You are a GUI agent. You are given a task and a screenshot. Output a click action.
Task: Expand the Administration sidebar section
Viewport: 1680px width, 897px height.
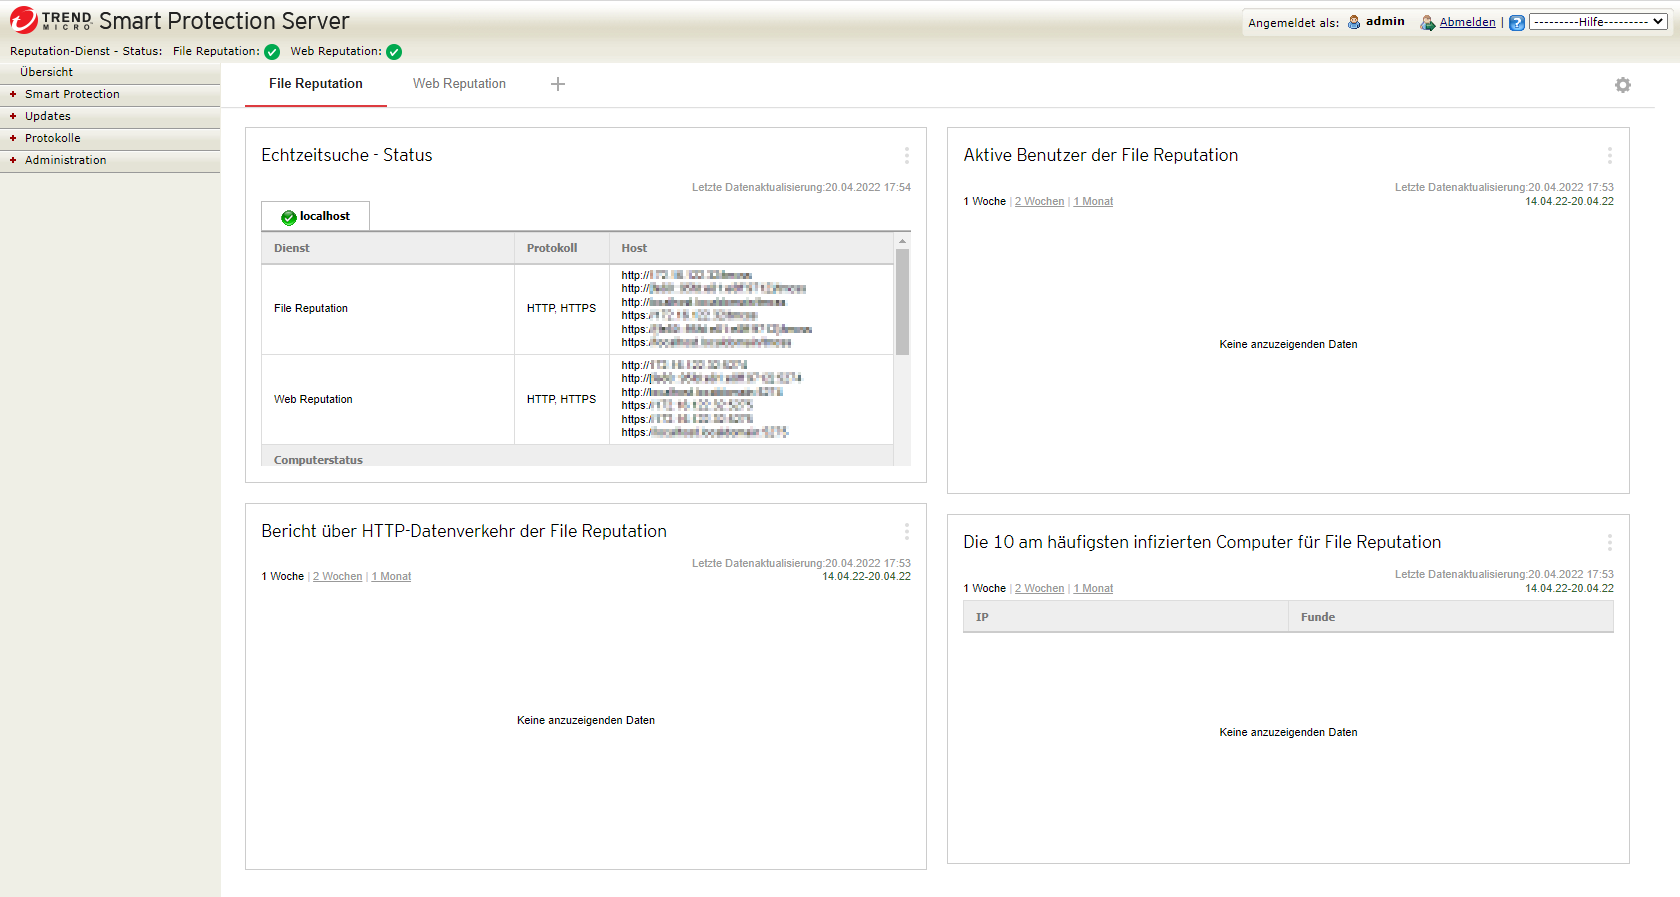click(x=65, y=160)
